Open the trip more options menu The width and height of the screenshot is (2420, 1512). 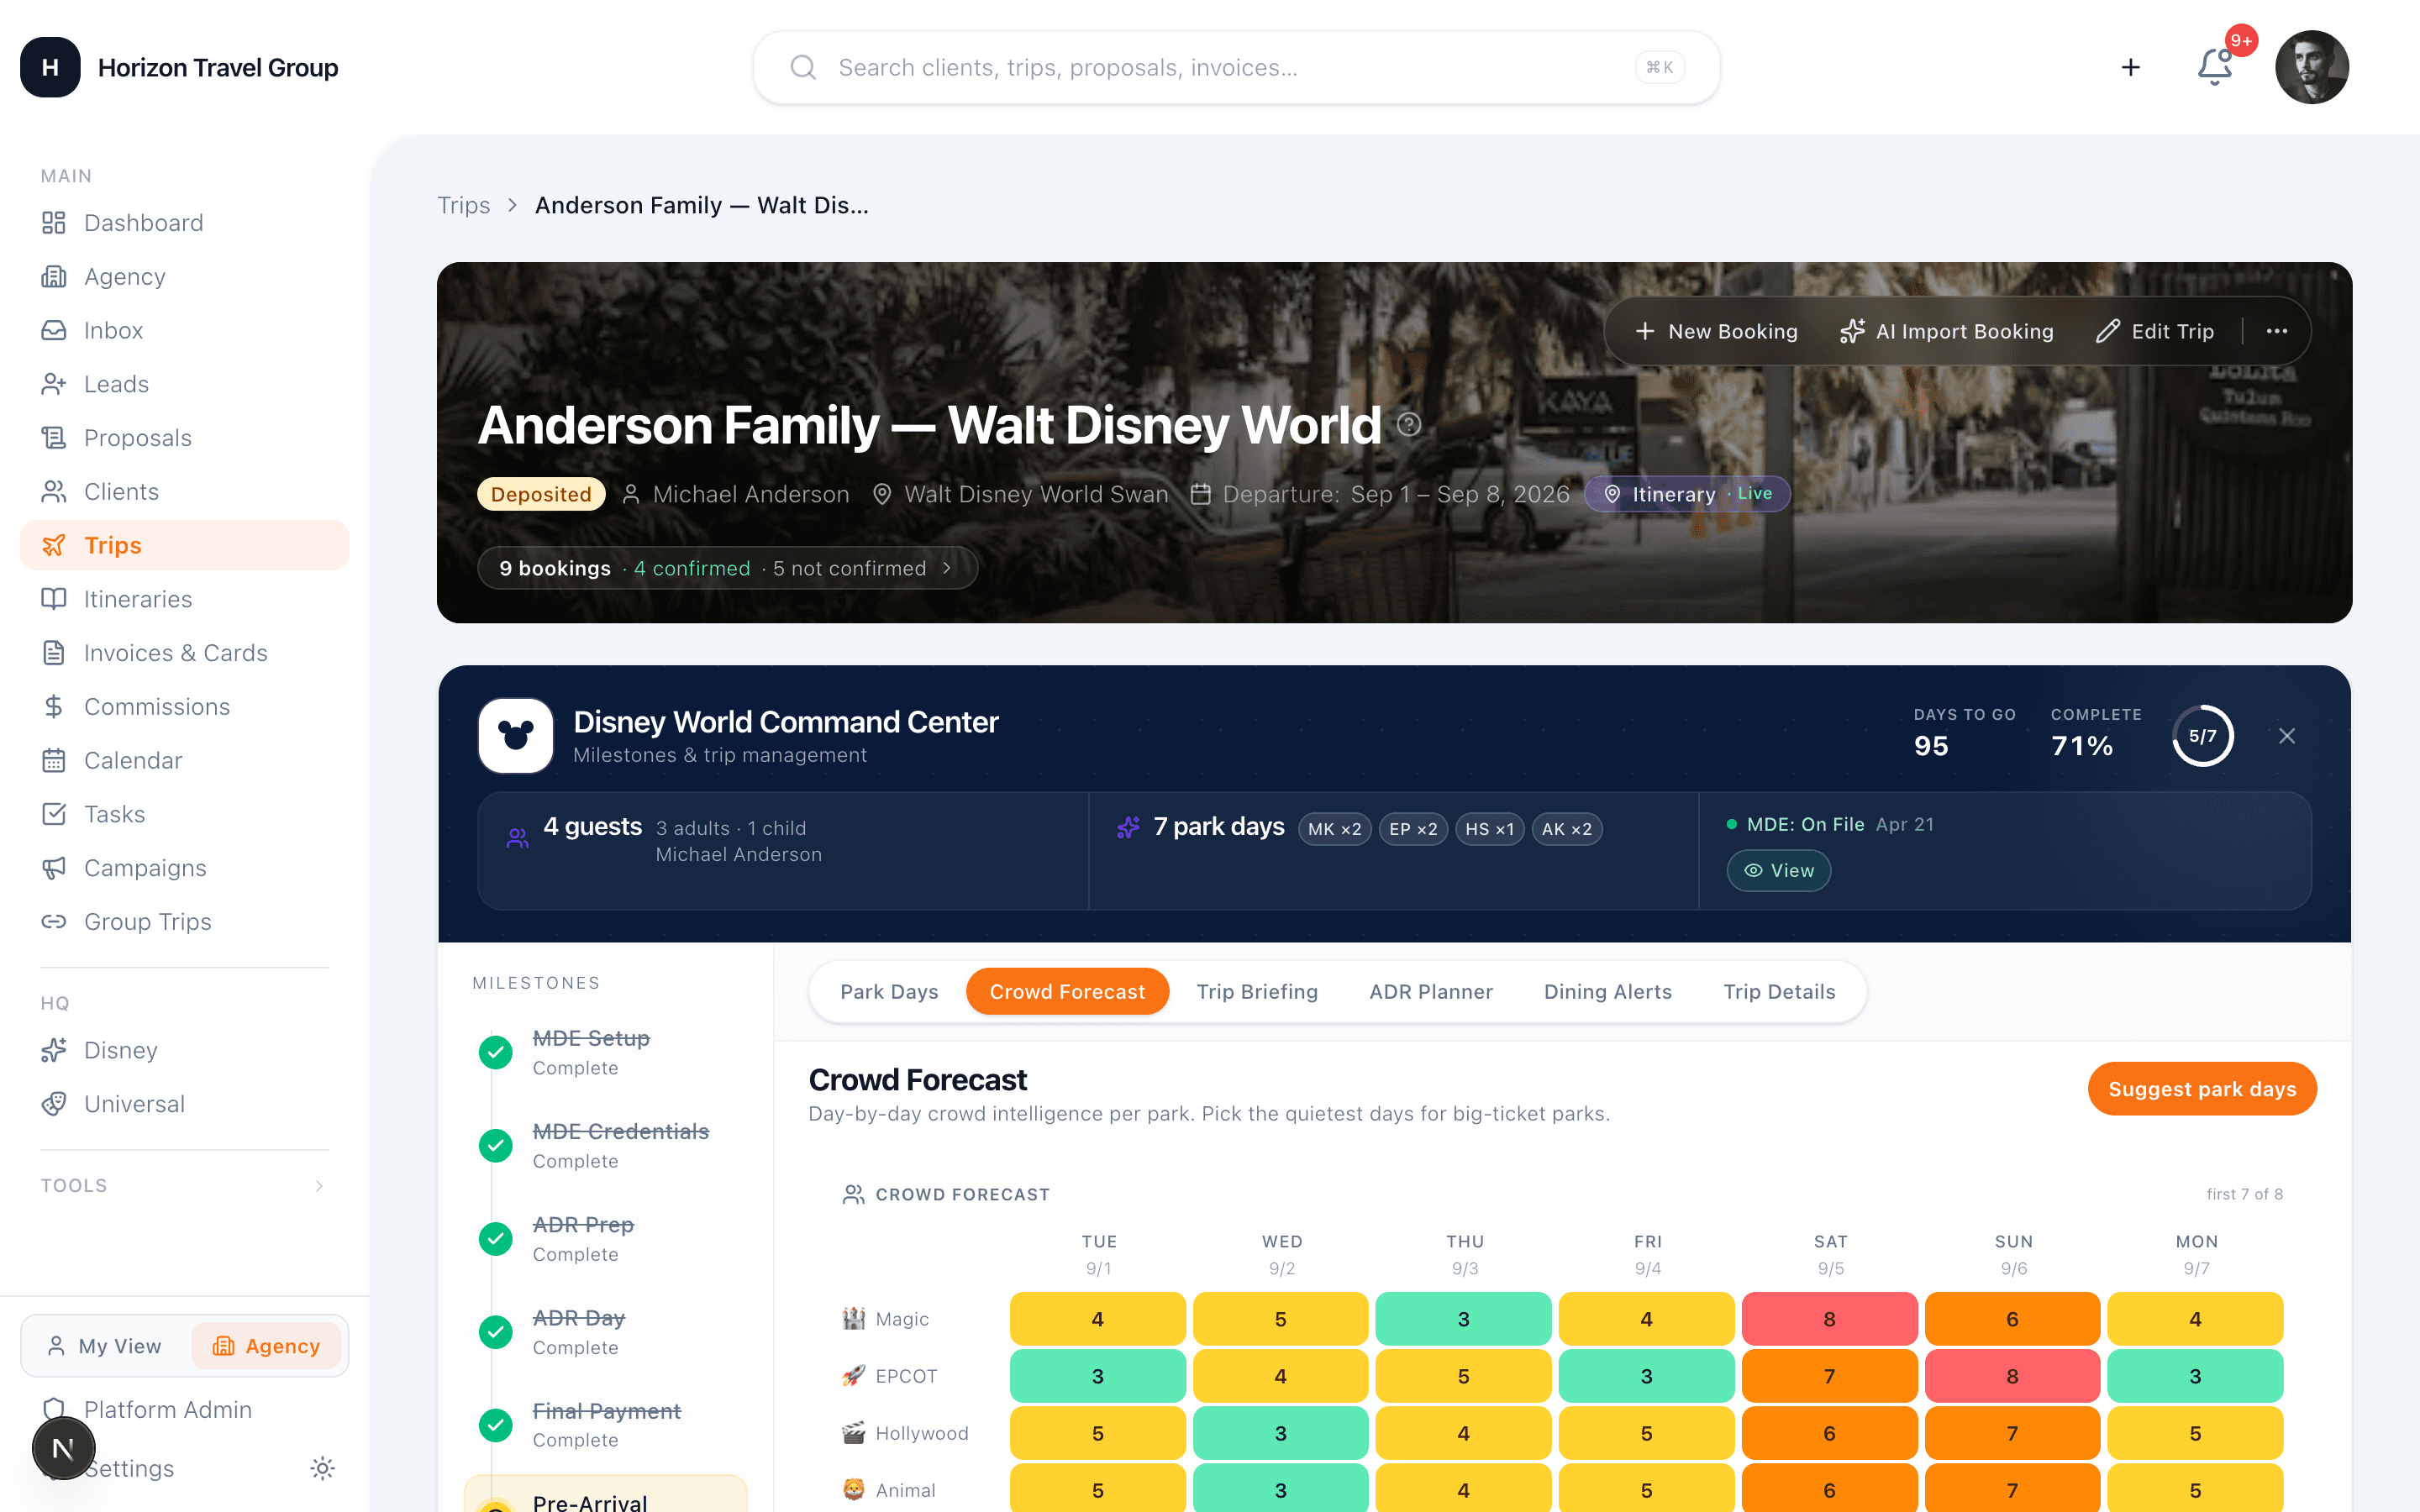click(2277, 331)
